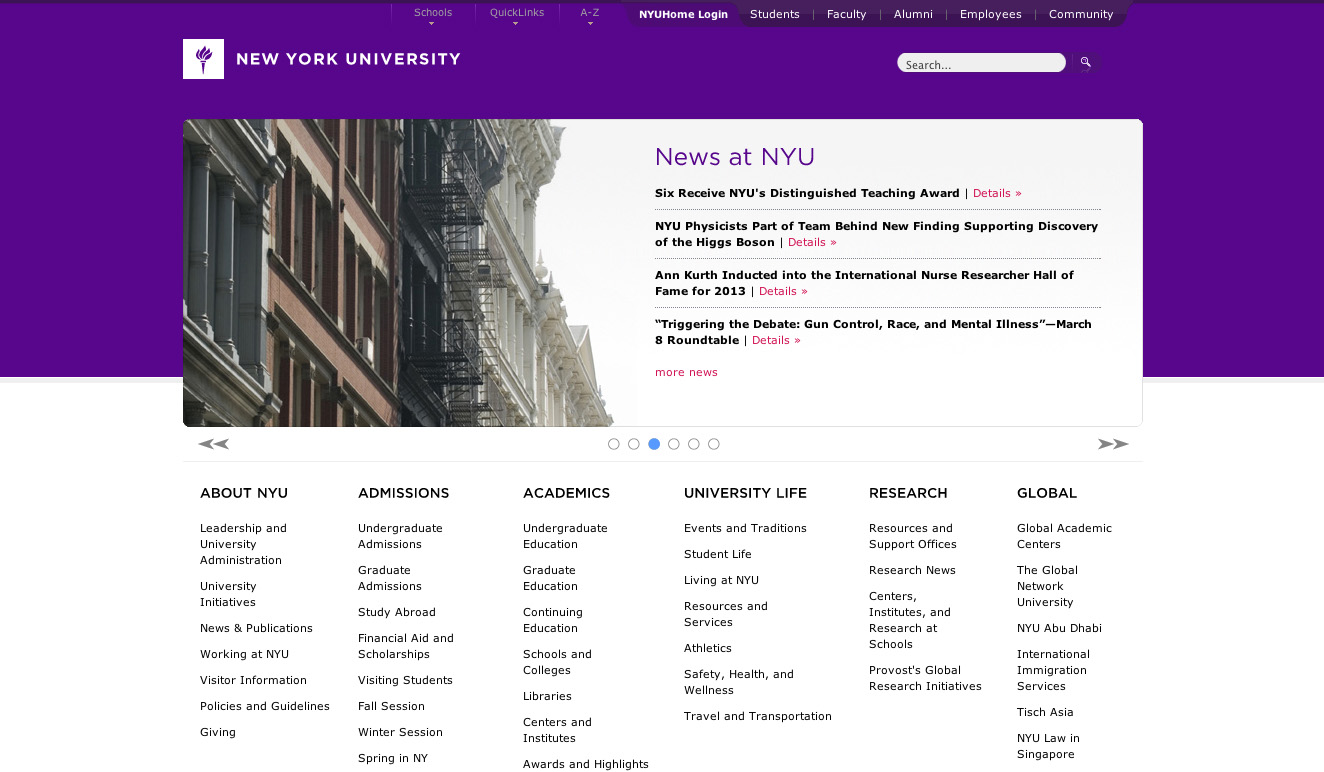Jump to the last carousel slide dot
Screen dimensions: 1324x772
(714, 444)
